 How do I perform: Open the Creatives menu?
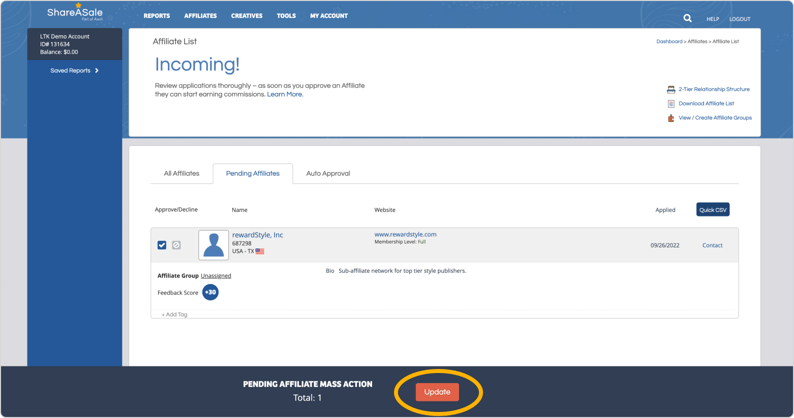[246, 16]
